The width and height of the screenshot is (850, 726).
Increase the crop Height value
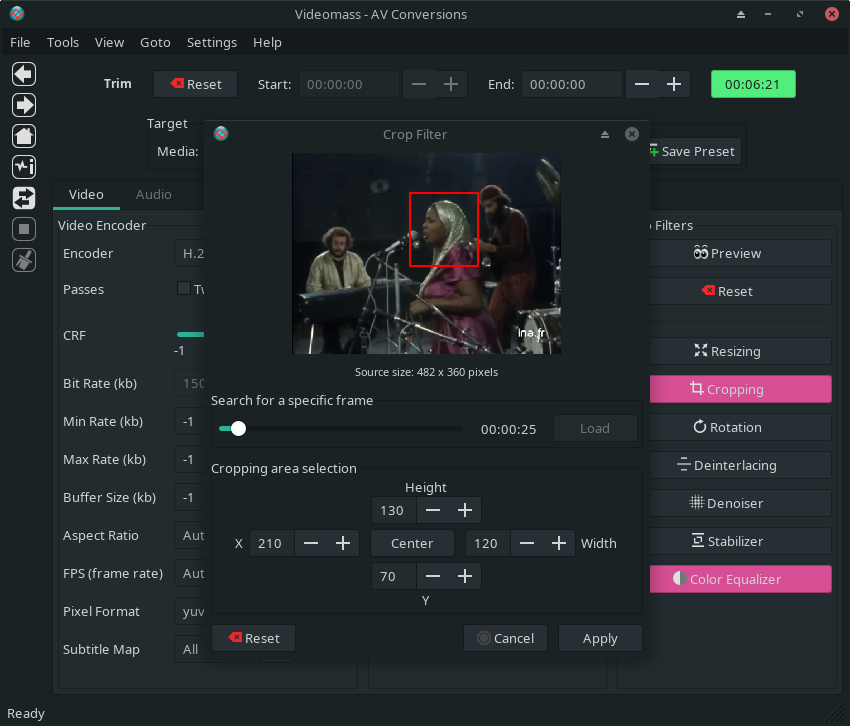[465, 510]
